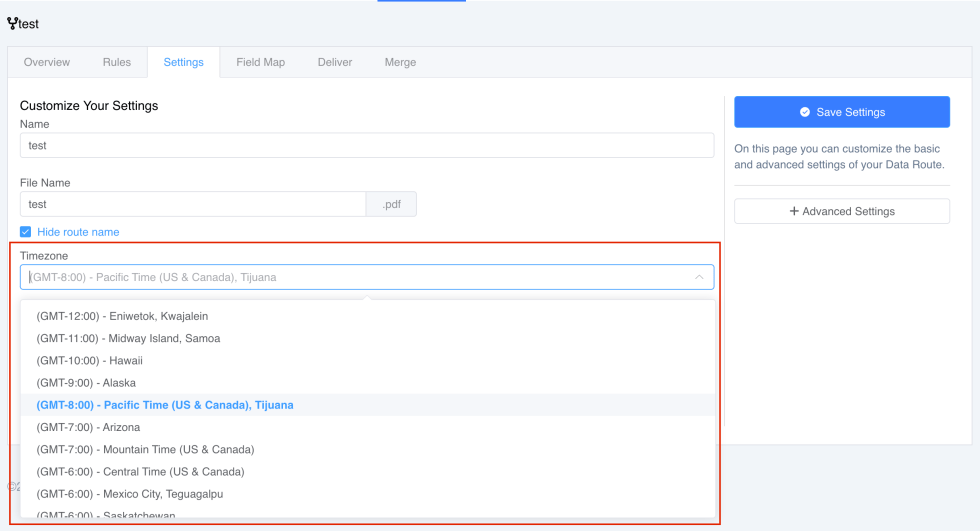This screenshot has height=531, width=980.
Task: Expand the Advanced Settings button
Action: 842,211
